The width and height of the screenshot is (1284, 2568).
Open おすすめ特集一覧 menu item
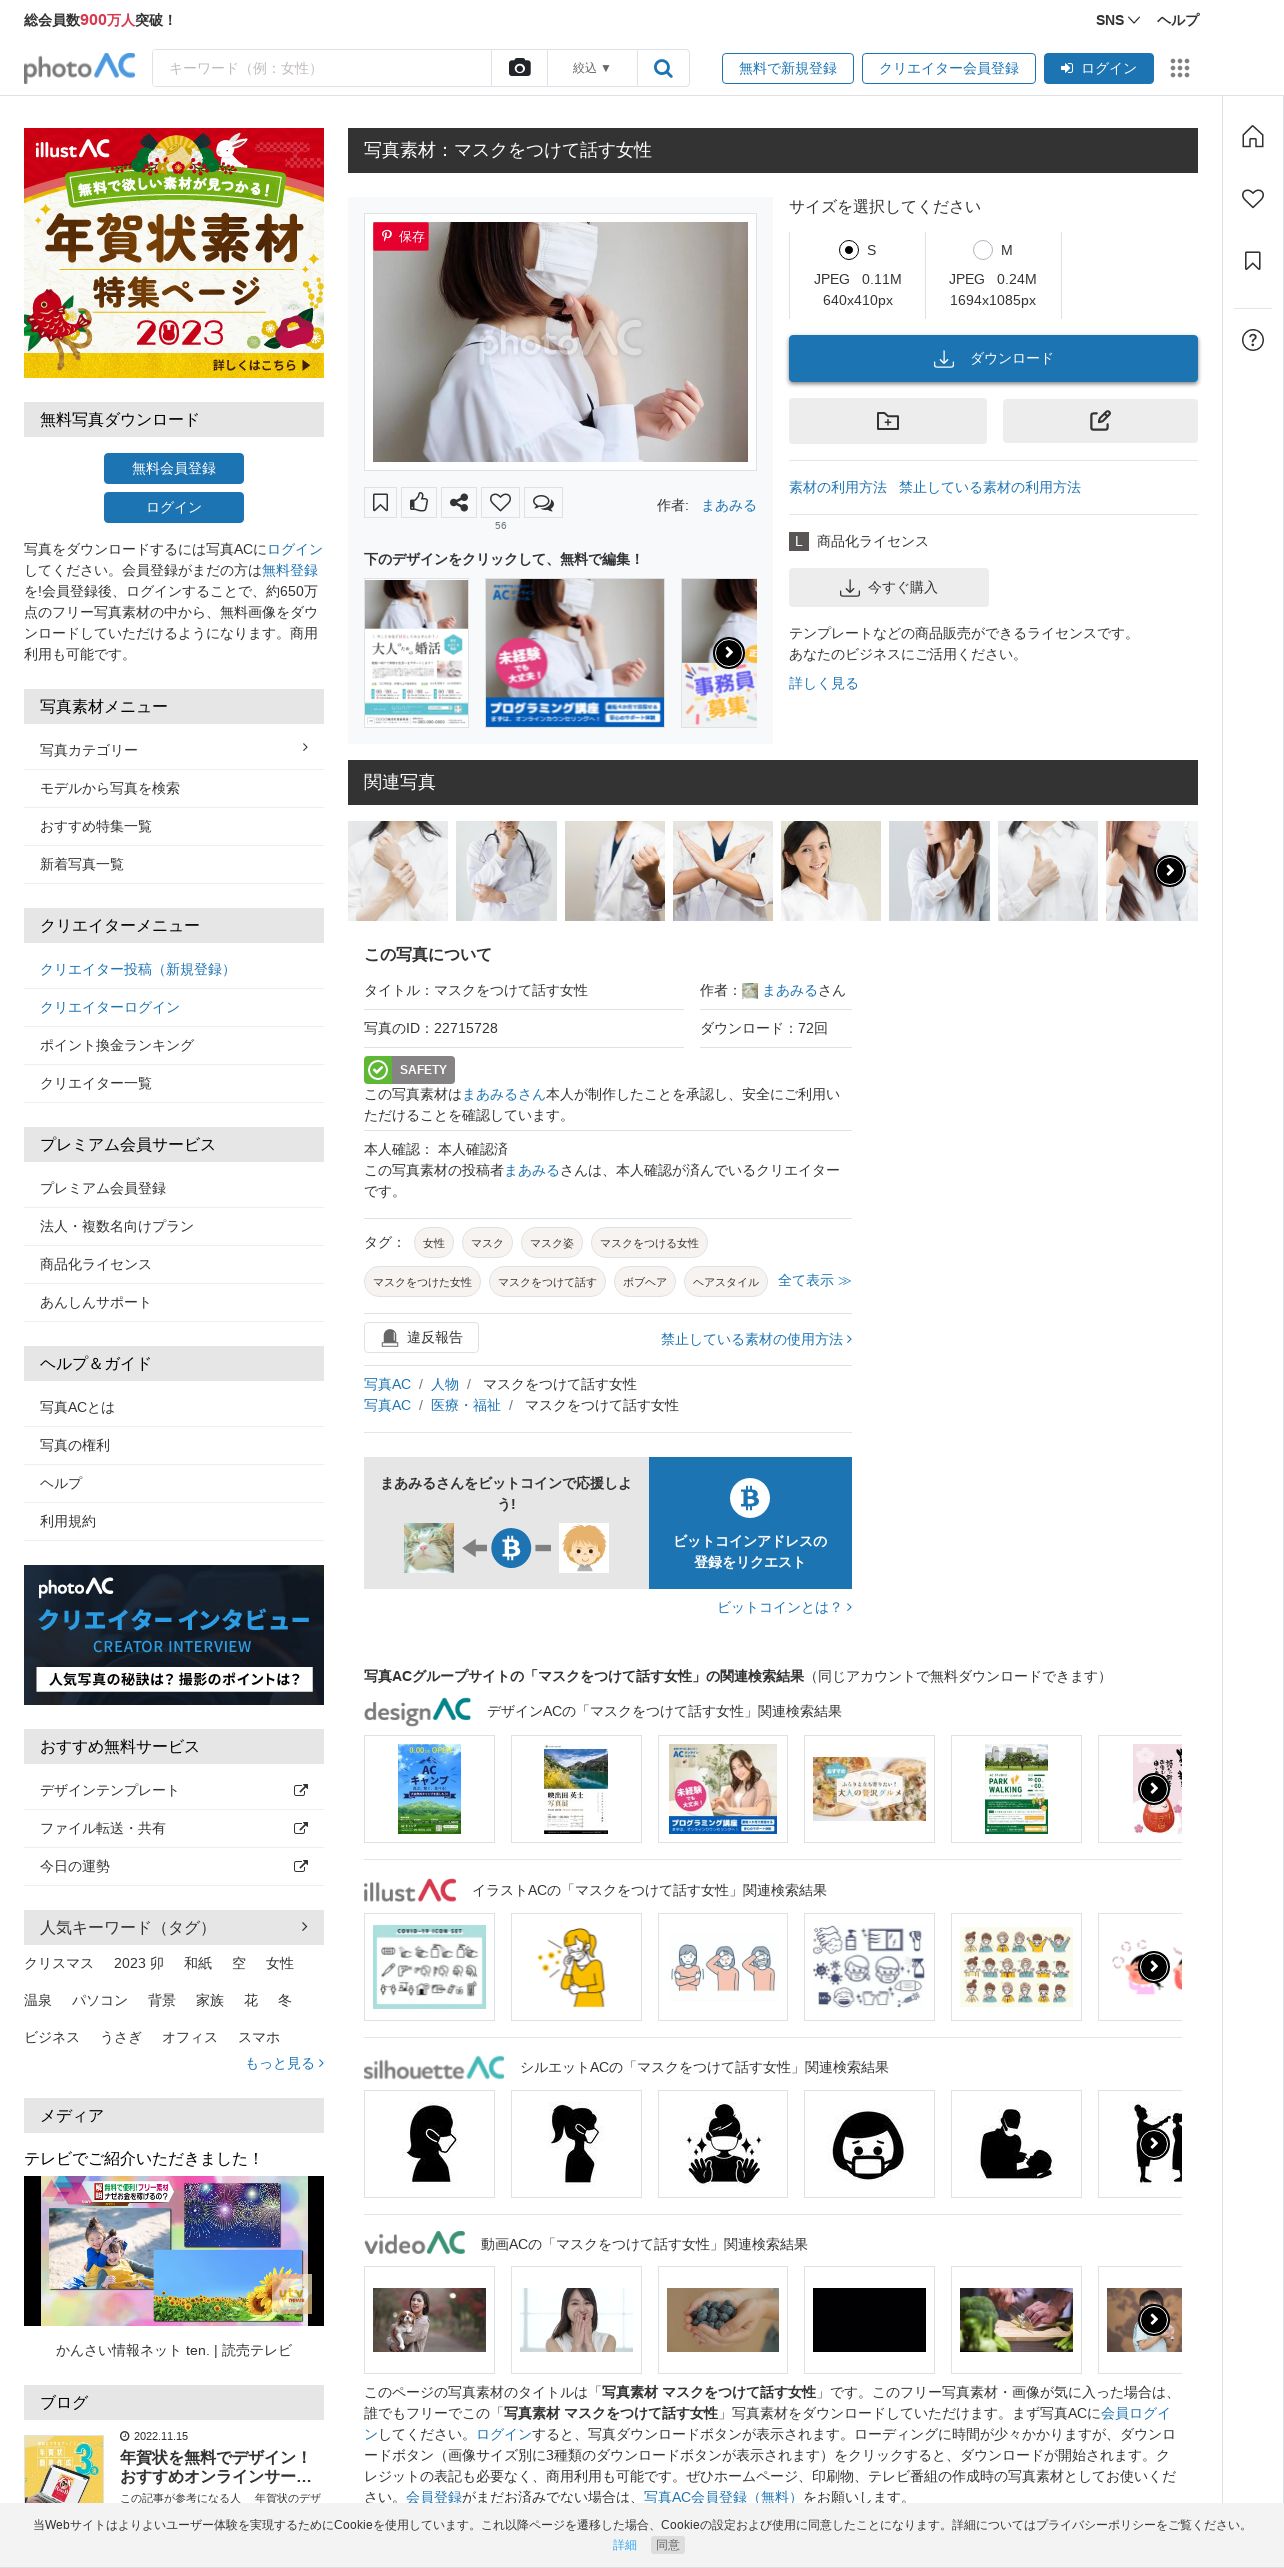click(x=174, y=826)
